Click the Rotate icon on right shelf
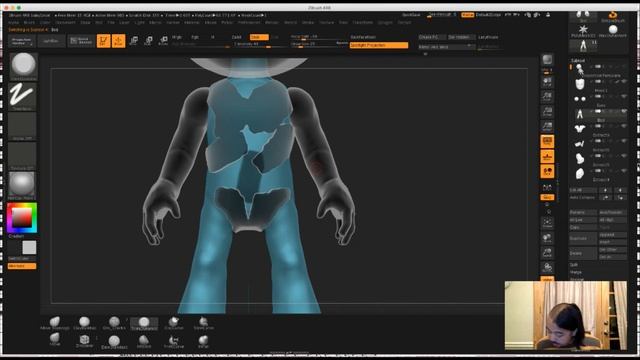Viewport: 640px width, 360px height. 547,268
